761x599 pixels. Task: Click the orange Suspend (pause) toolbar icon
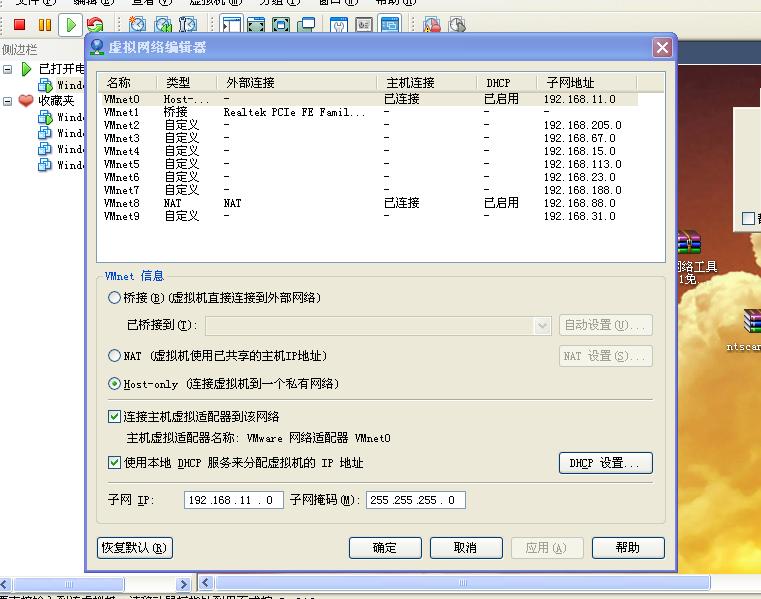point(45,24)
